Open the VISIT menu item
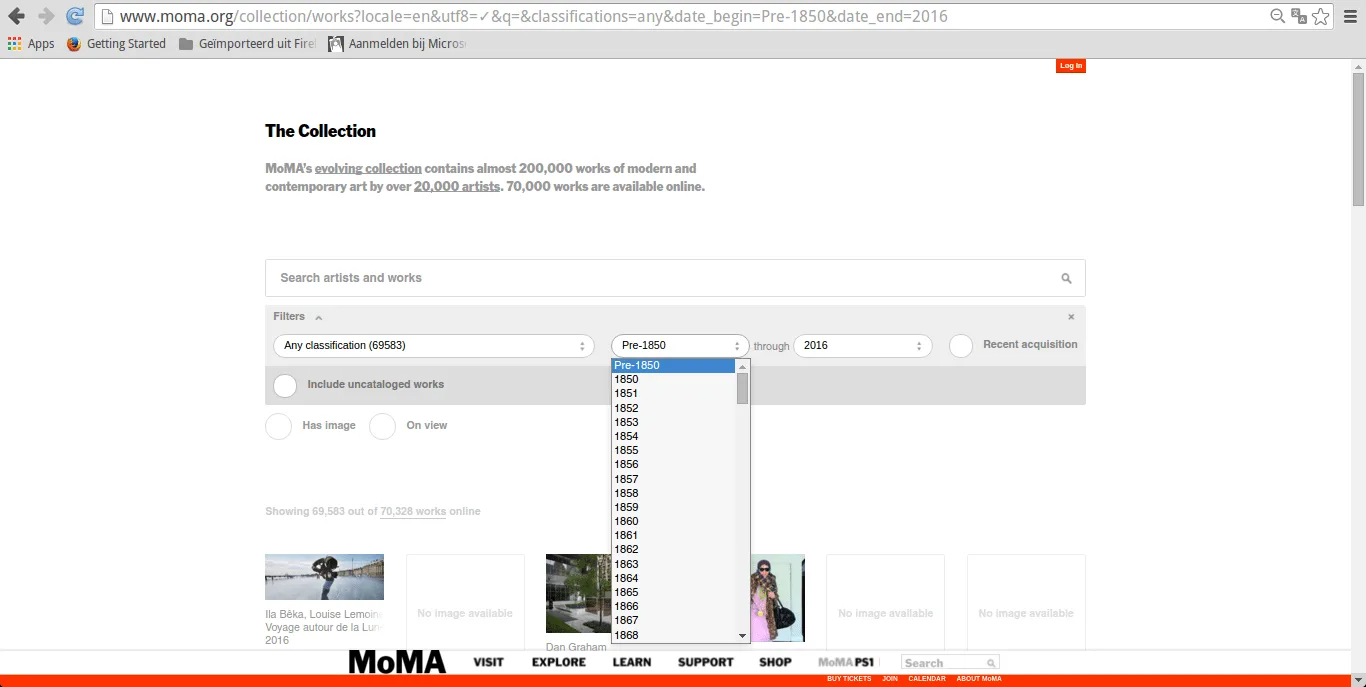 pos(489,662)
